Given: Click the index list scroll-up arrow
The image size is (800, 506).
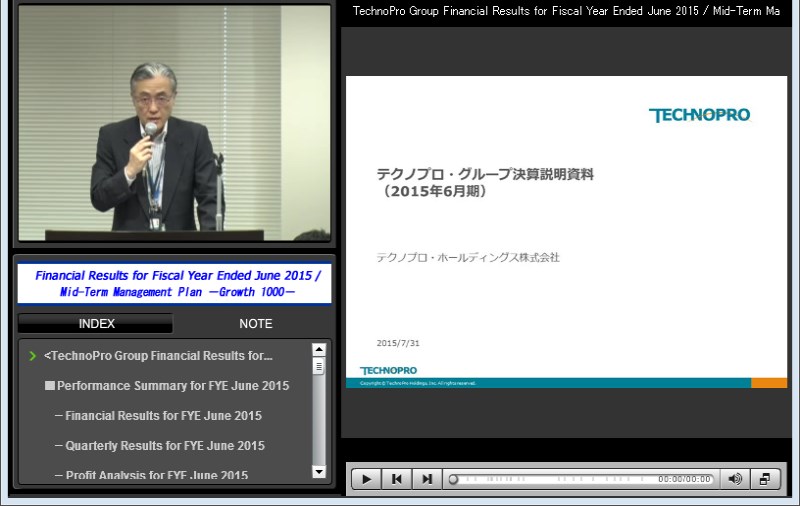Looking at the screenshot, I should (x=319, y=349).
